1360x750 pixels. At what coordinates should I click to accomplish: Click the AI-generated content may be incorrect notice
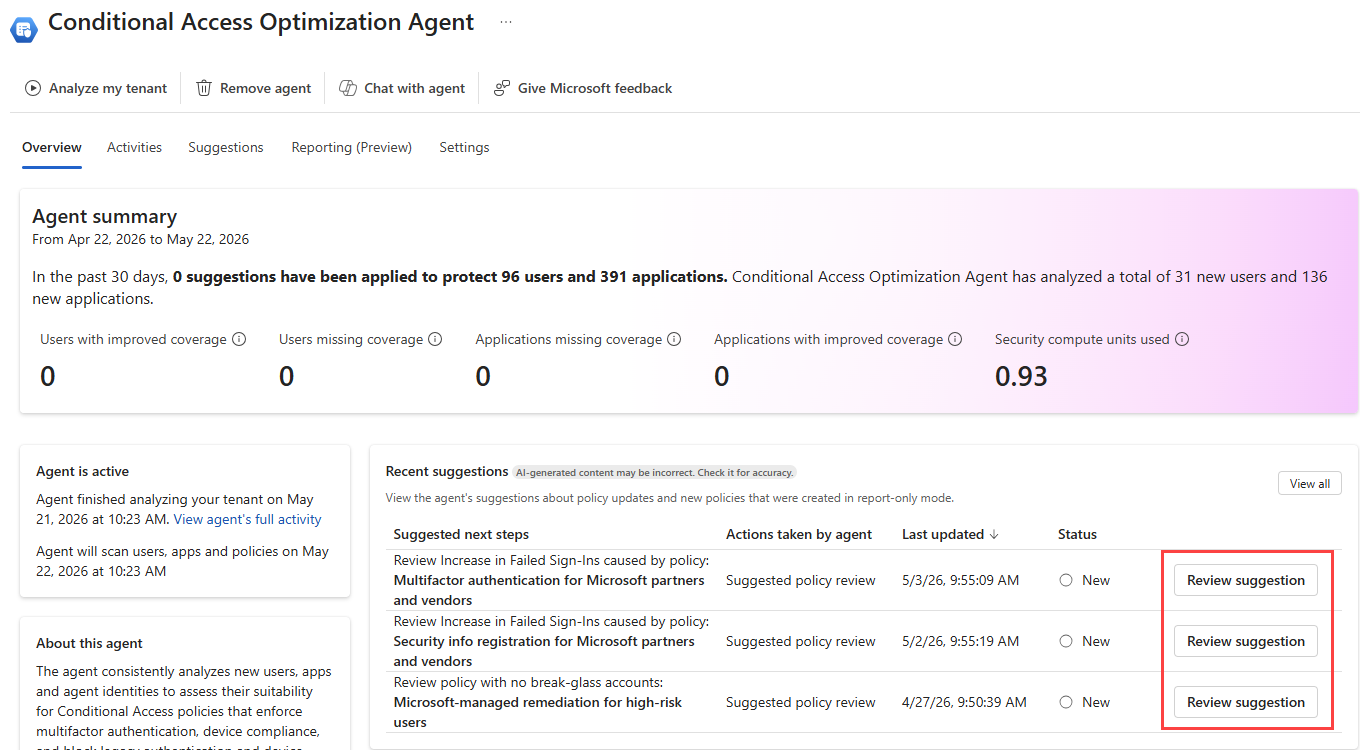[x=655, y=472]
